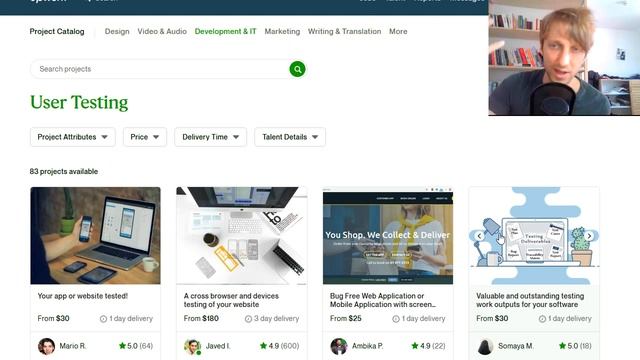Select the Design category tab

click(117, 31)
